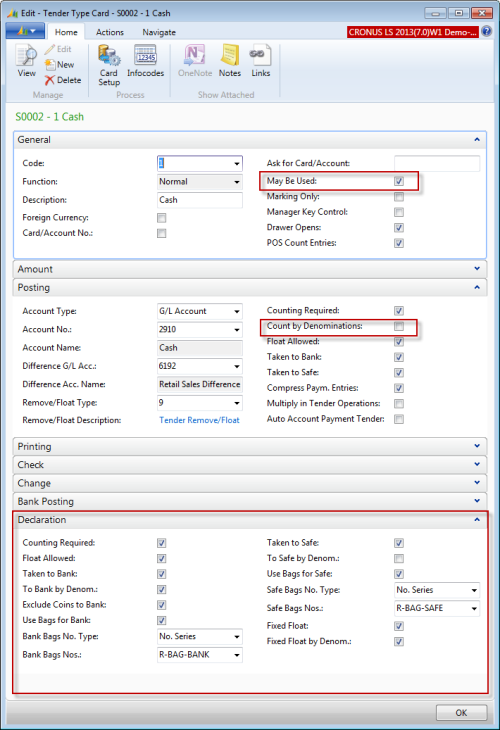Expand the Amount section
The height and width of the screenshot is (730, 500).
[x=250, y=269]
